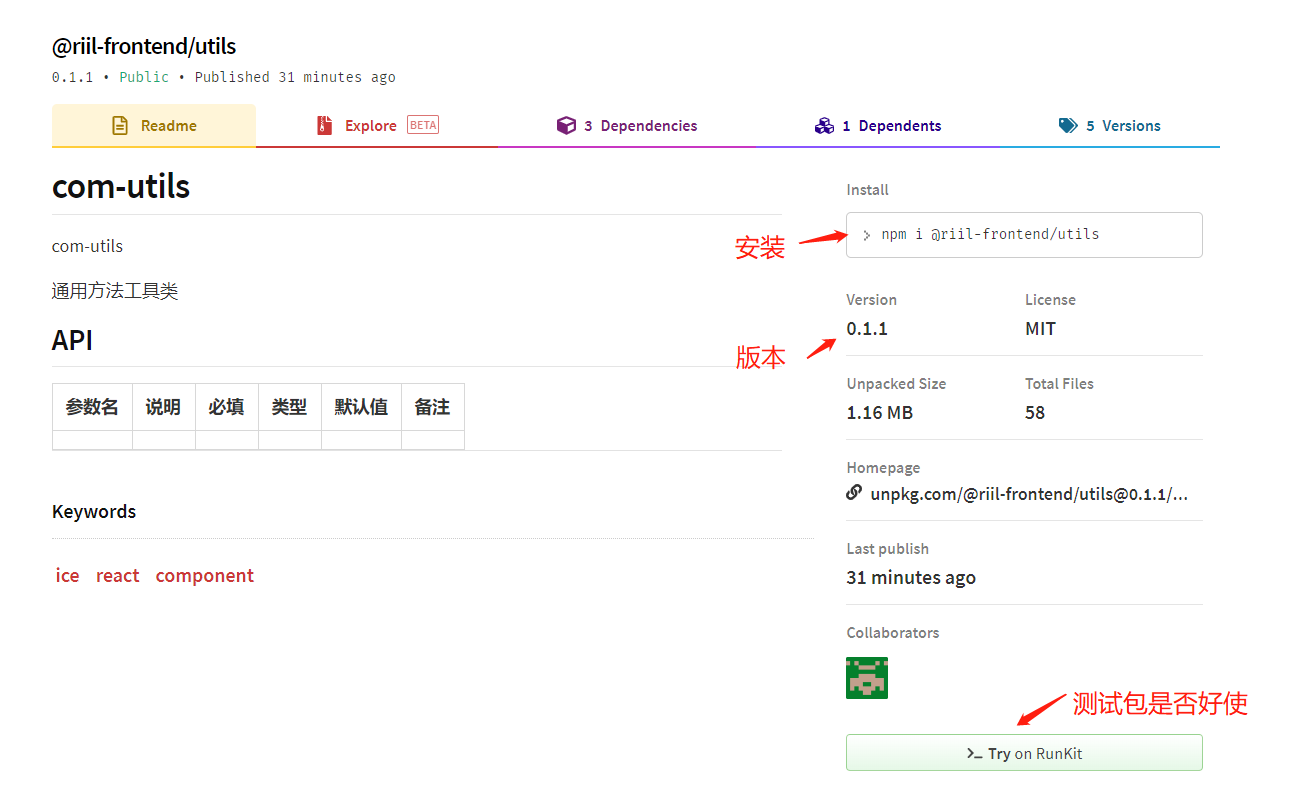Image resolution: width=1294 pixels, height=790 pixels.
Task: Click the 'component' keyword link
Action: 205,576
